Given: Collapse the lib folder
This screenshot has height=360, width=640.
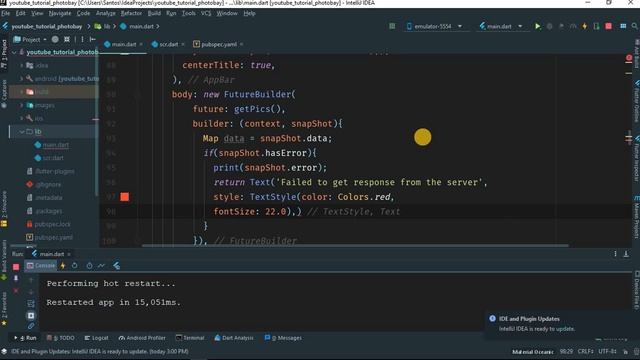Looking at the screenshot, I should pyautogui.click(x=22, y=131).
